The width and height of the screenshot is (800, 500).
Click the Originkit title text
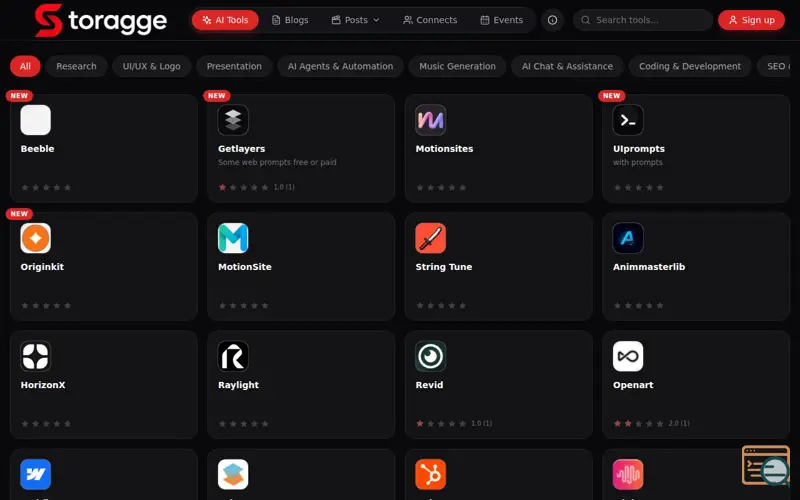tap(42, 267)
